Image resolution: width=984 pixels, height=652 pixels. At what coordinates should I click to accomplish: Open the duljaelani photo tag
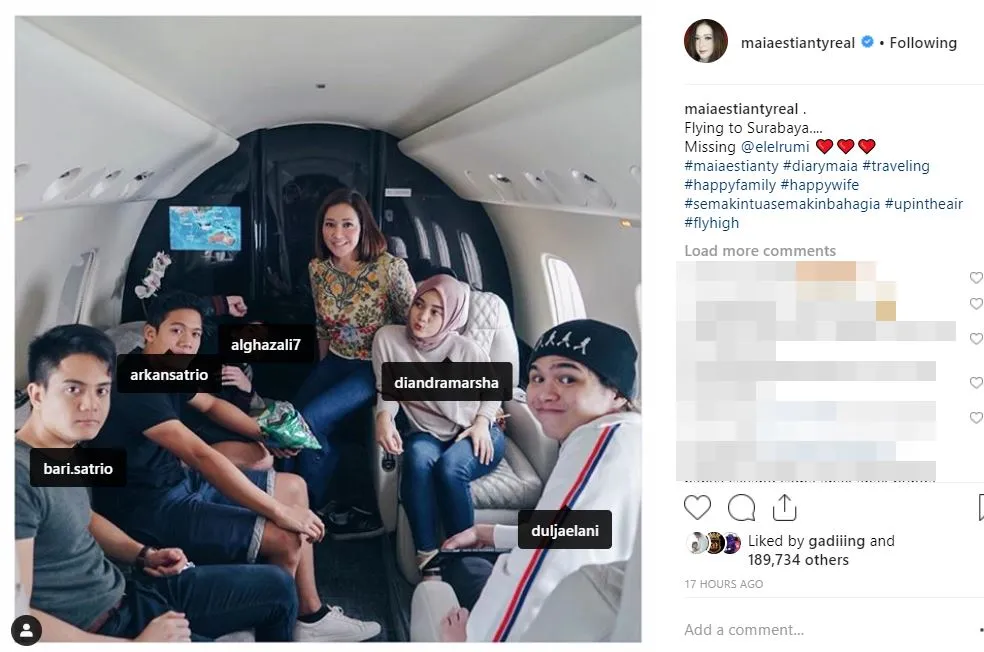565,530
